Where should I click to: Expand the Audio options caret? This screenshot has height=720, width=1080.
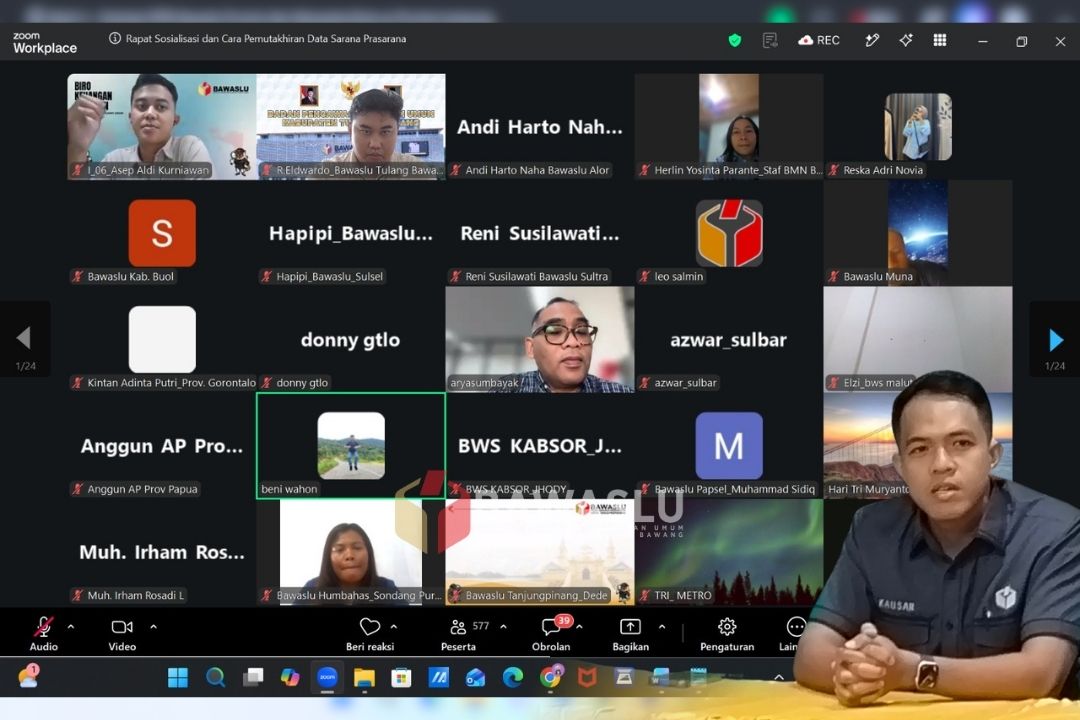(x=71, y=627)
